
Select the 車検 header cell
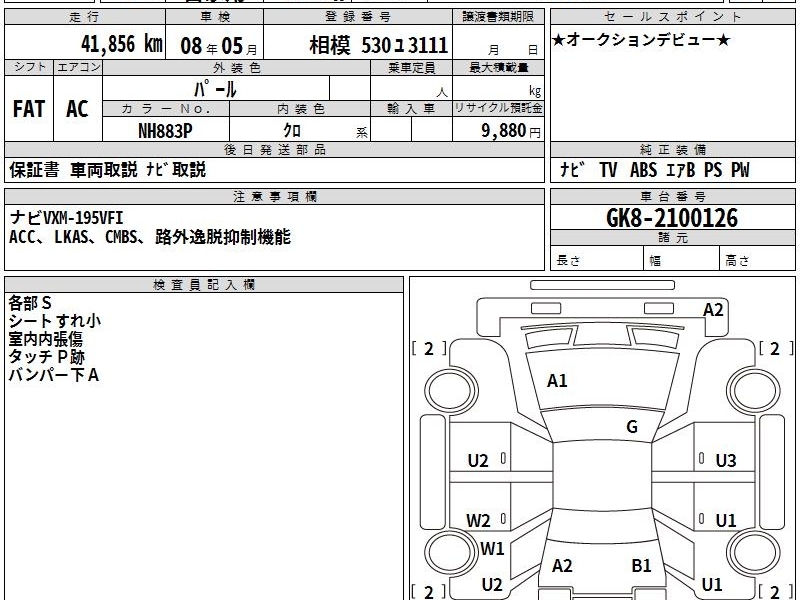(x=215, y=17)
